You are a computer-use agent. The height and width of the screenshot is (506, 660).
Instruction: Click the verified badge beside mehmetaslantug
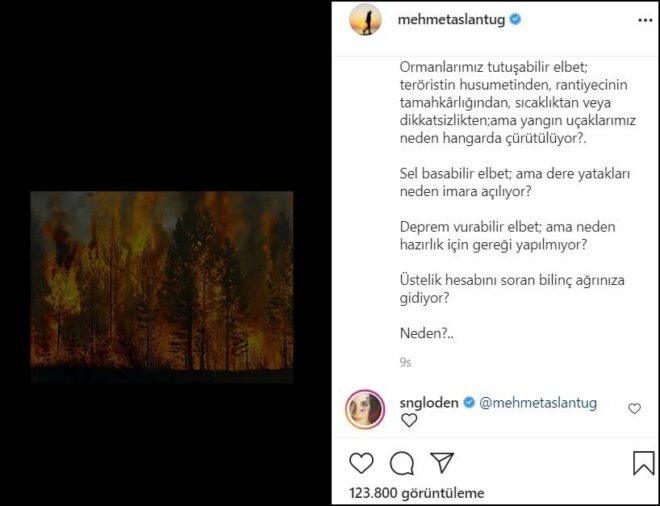[514, 19]
